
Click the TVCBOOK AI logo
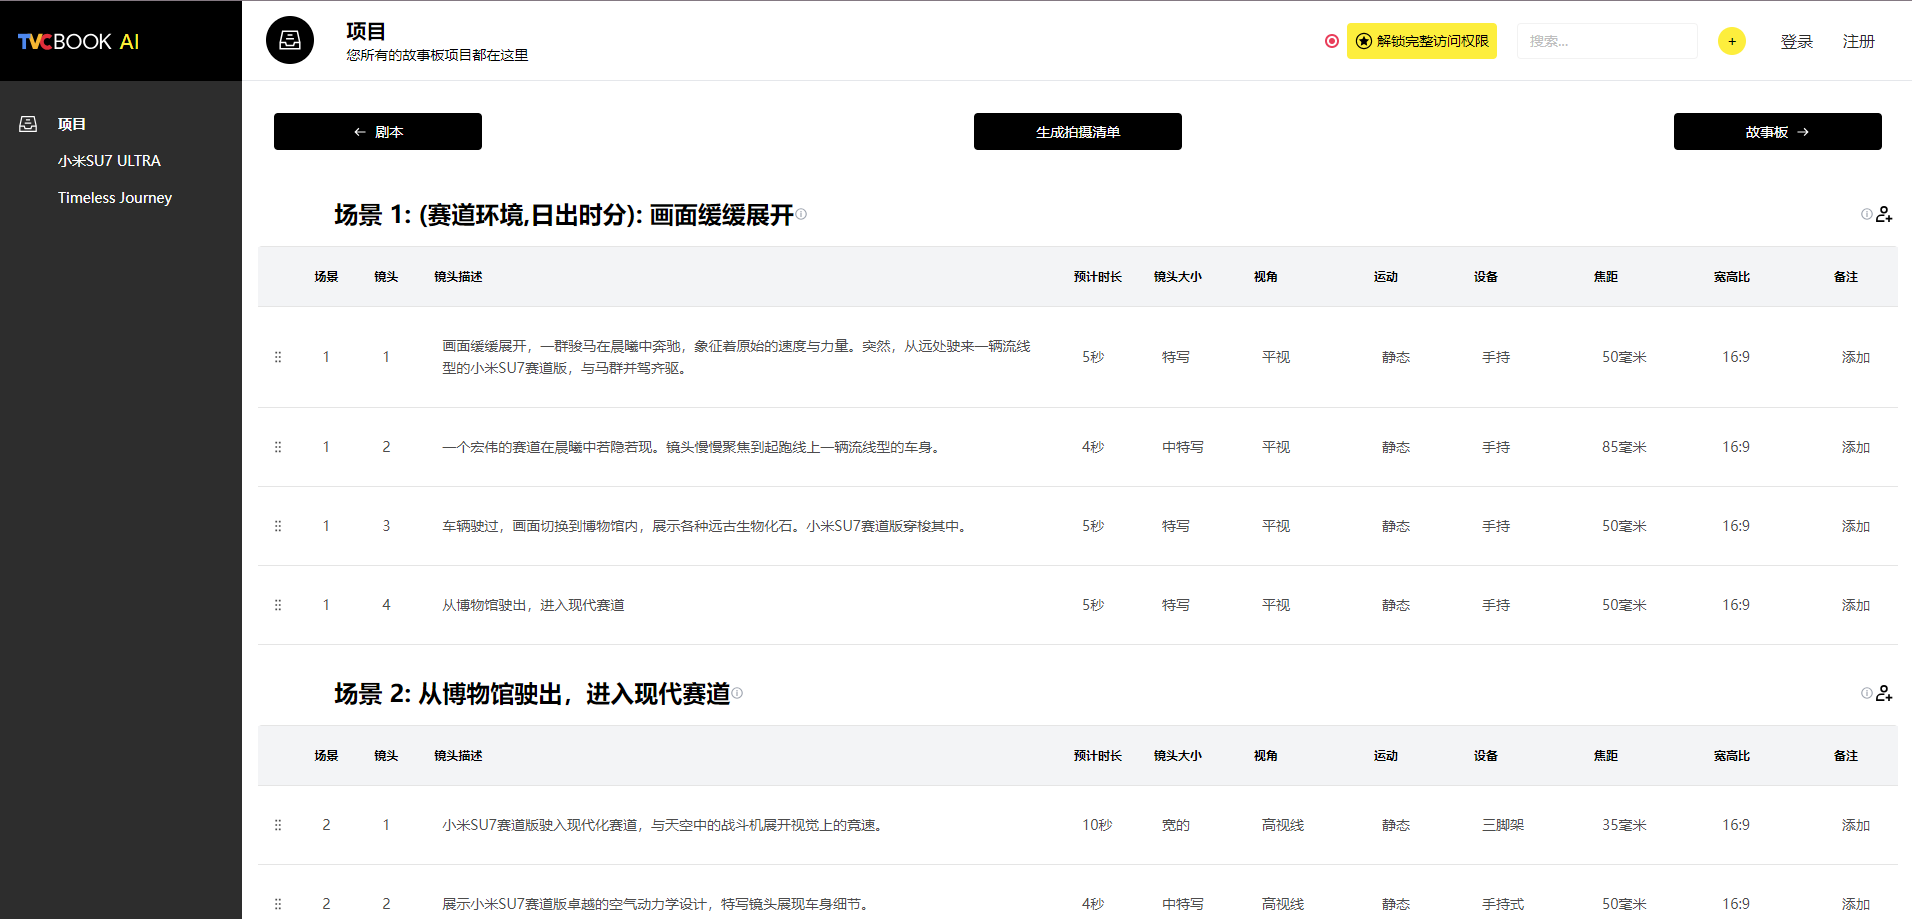pos(78,41)
